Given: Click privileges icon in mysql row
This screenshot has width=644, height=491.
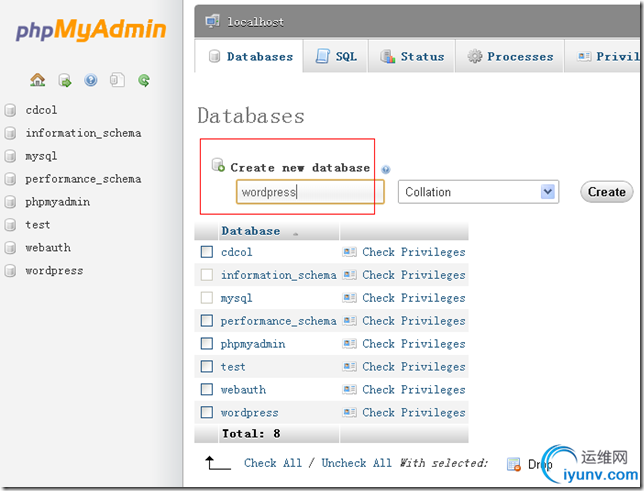Looking at the screenshot, I should [349, 298].
